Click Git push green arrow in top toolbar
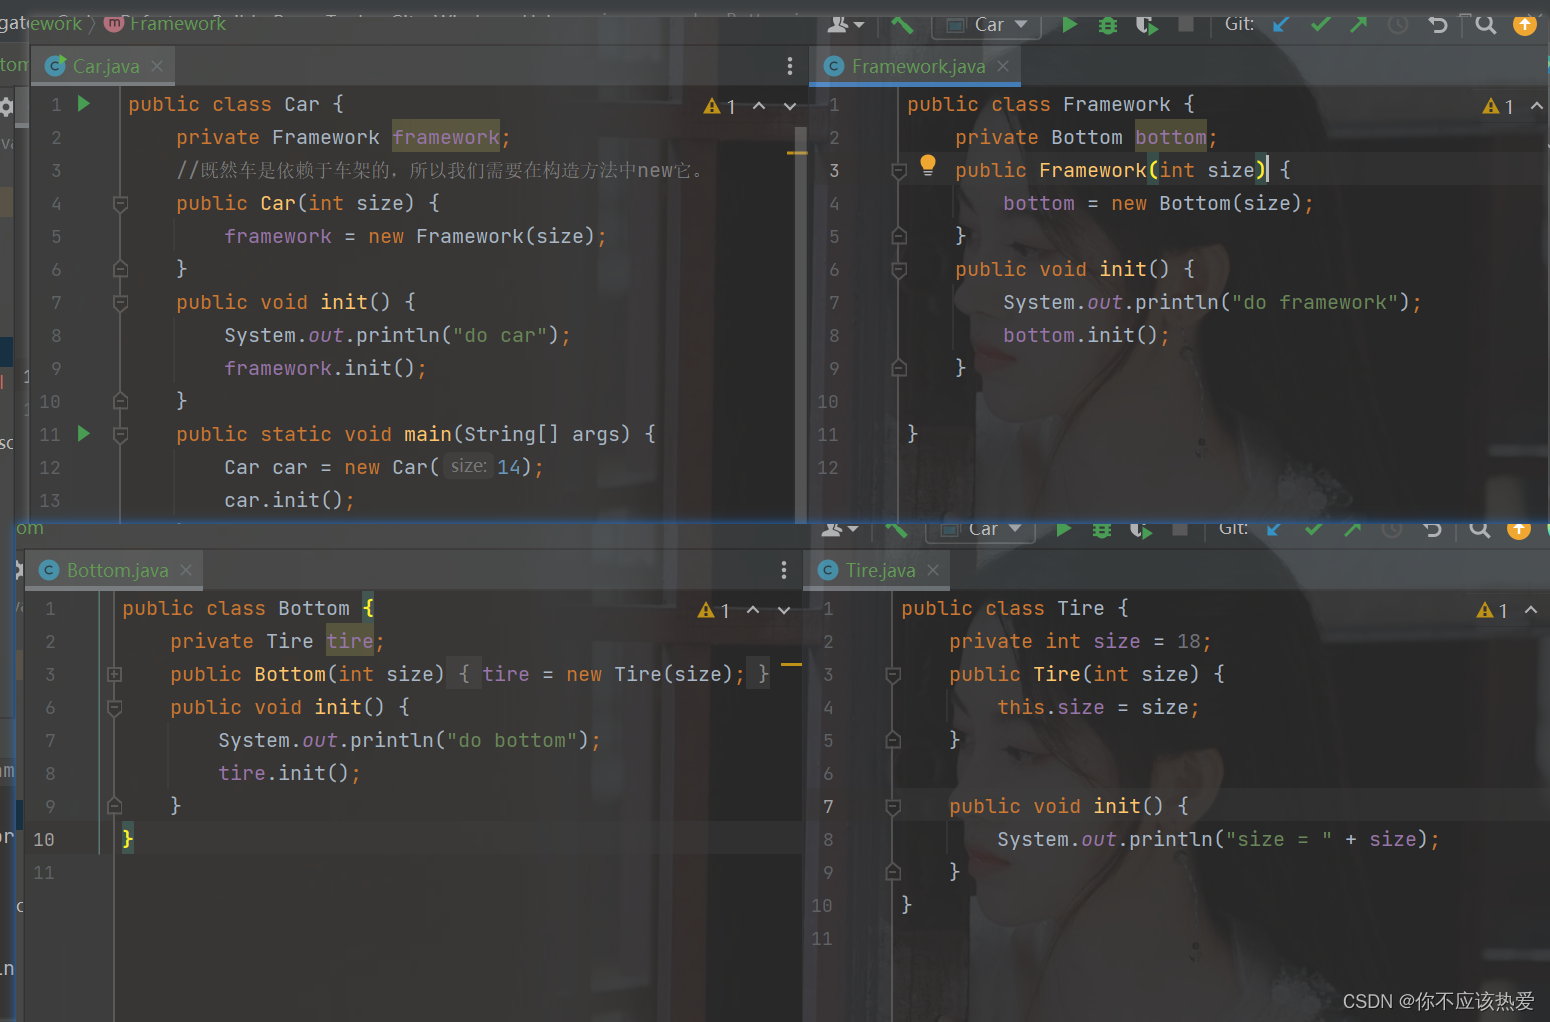 click(1358, 25)
